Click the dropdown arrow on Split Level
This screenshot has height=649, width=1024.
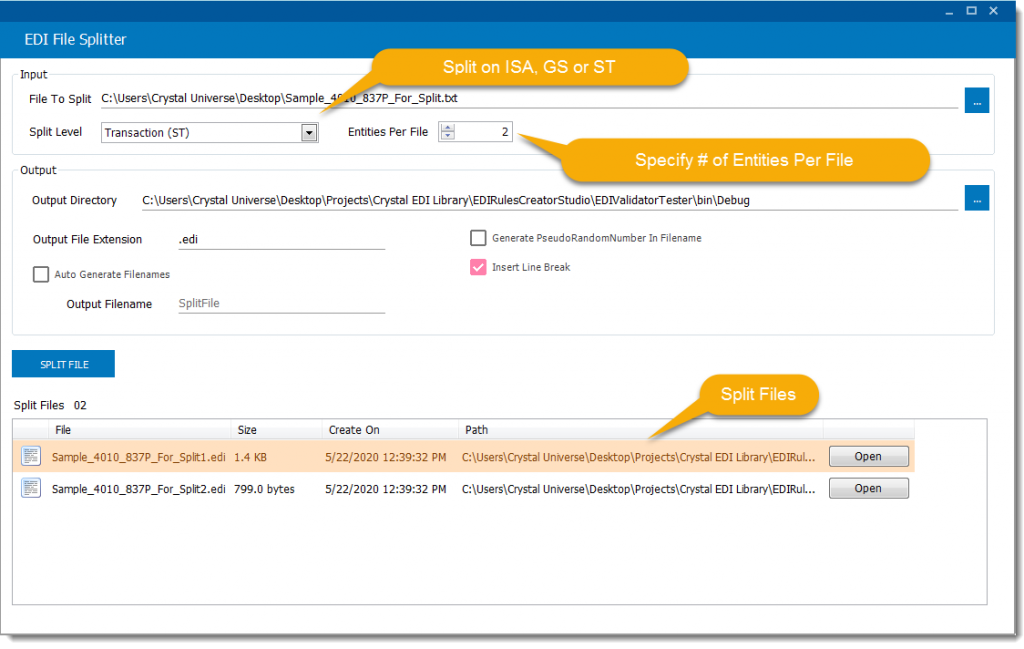coord(307,132)
